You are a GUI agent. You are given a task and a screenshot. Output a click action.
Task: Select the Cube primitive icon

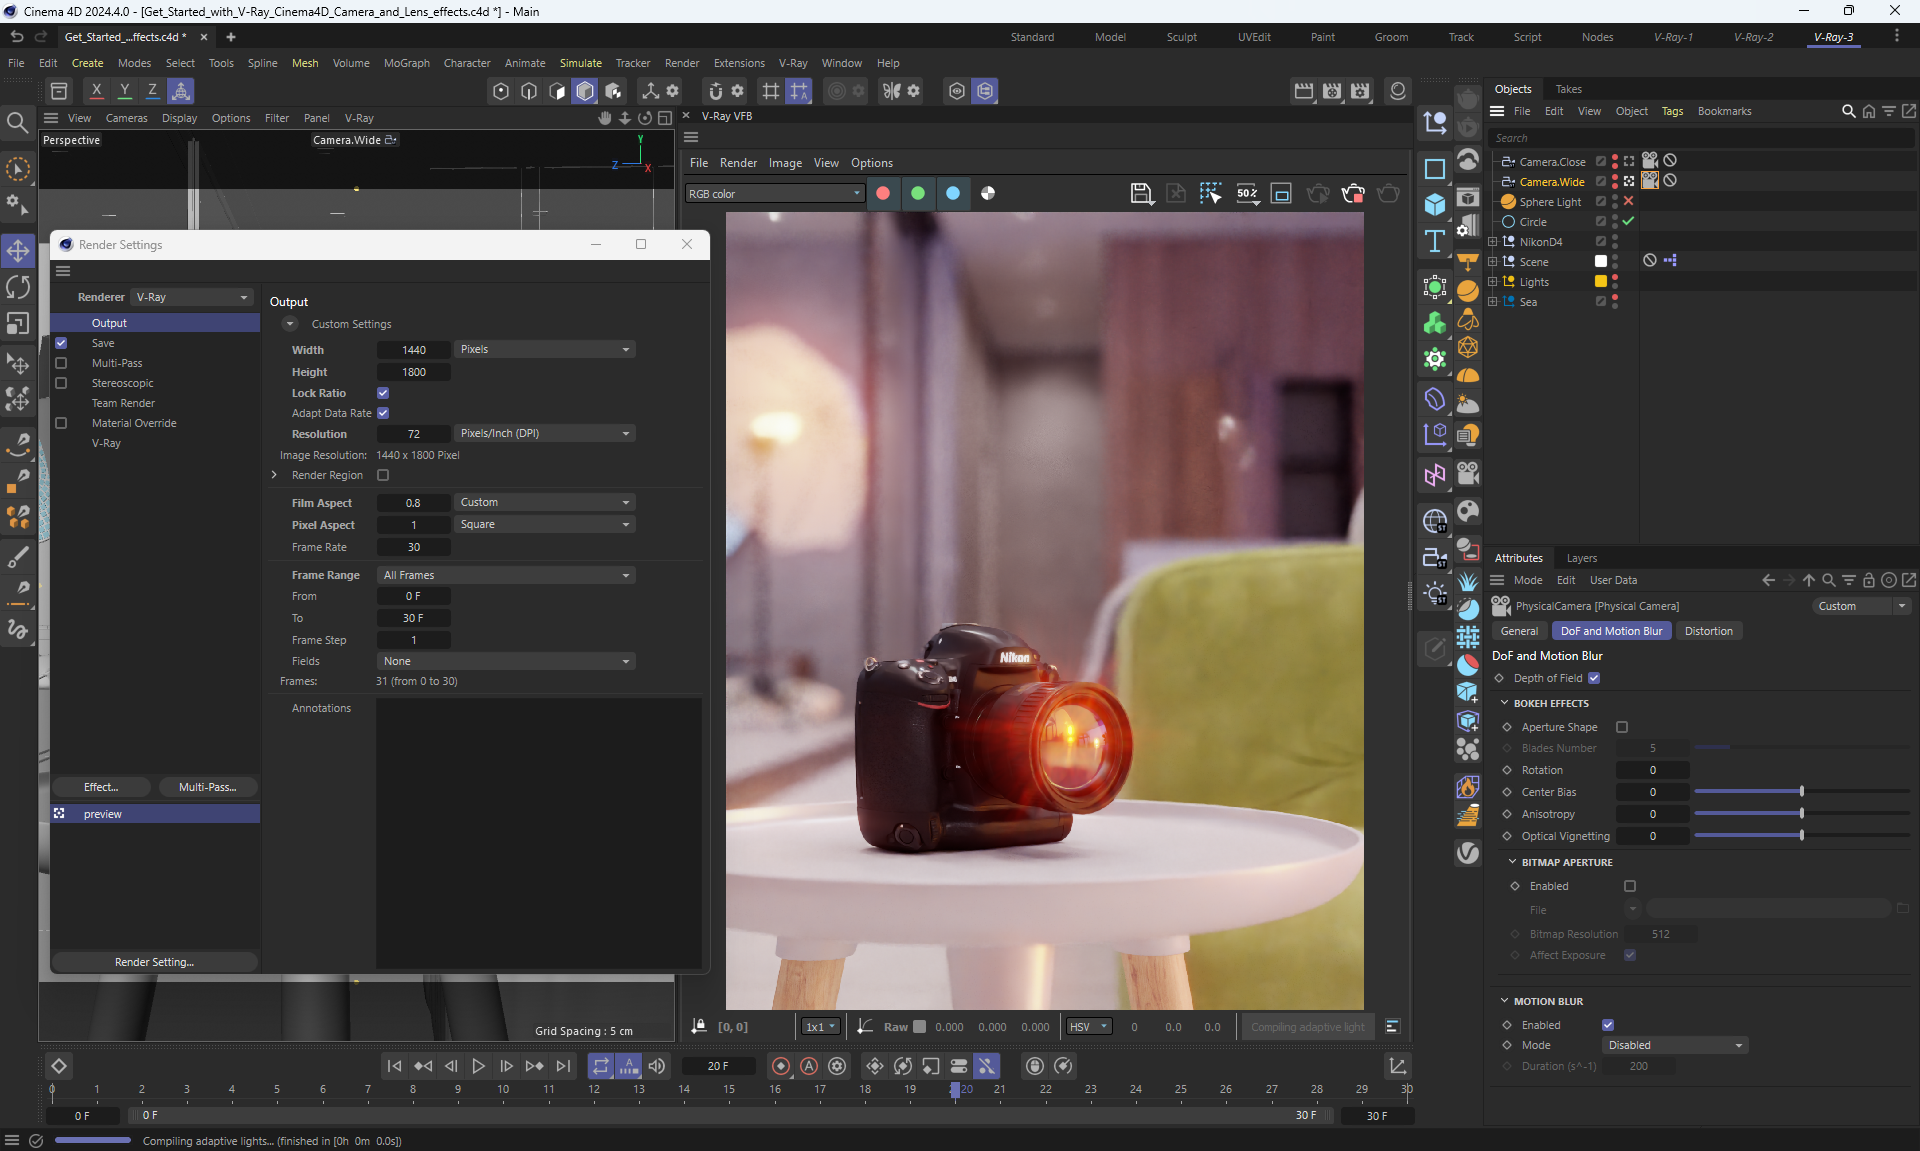pos(1435,204)
